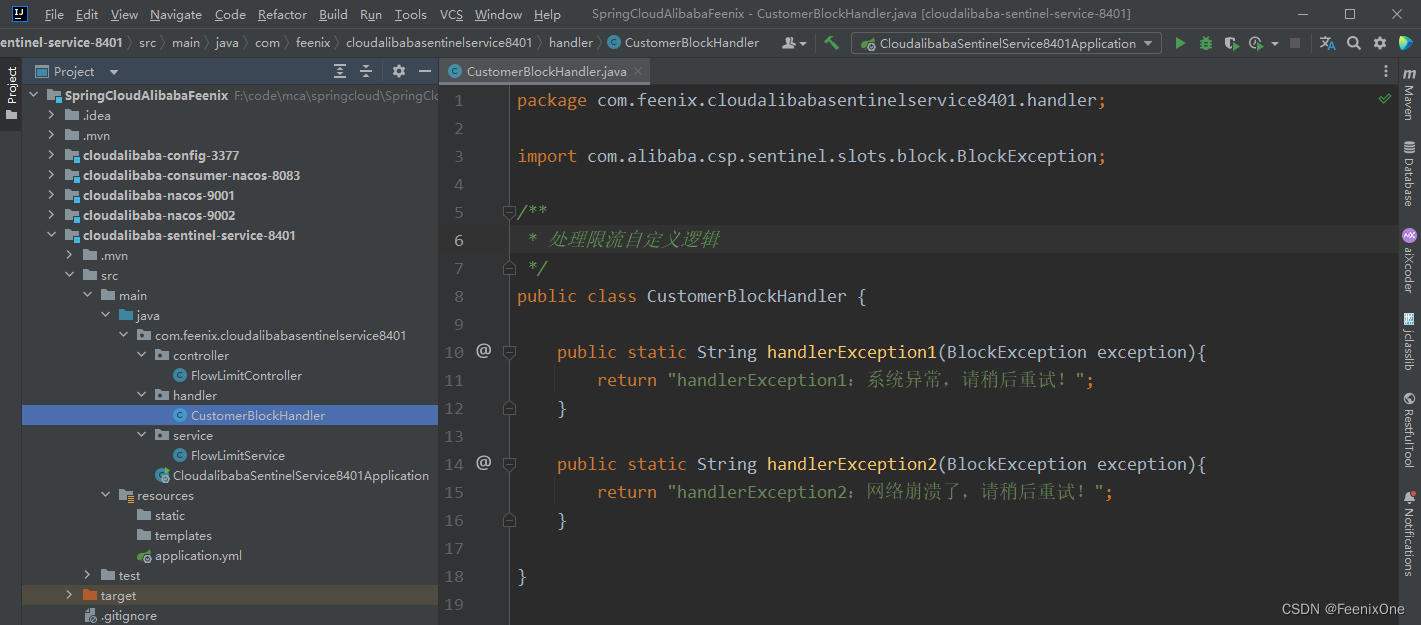Open the Project view selector dropdown
The width and height of the screenshot is (1421, 625).
(x=77, y=72)
